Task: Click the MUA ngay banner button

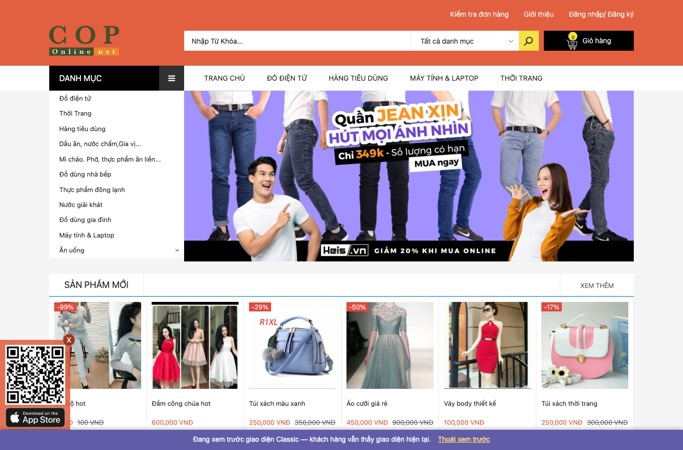Action: pyautogui.click(x=436, y=163)
